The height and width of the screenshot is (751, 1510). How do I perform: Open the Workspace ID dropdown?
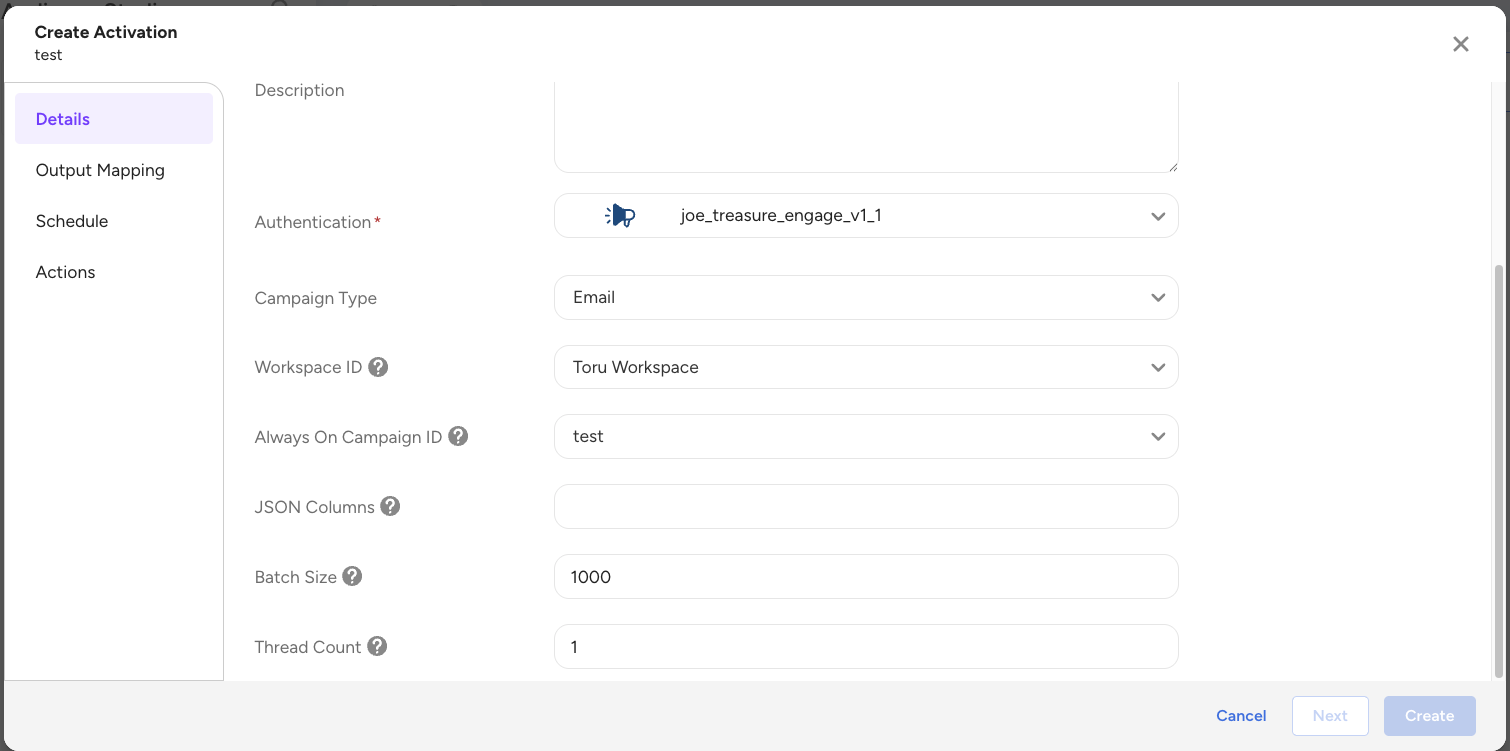click(x=1157, y=367)
